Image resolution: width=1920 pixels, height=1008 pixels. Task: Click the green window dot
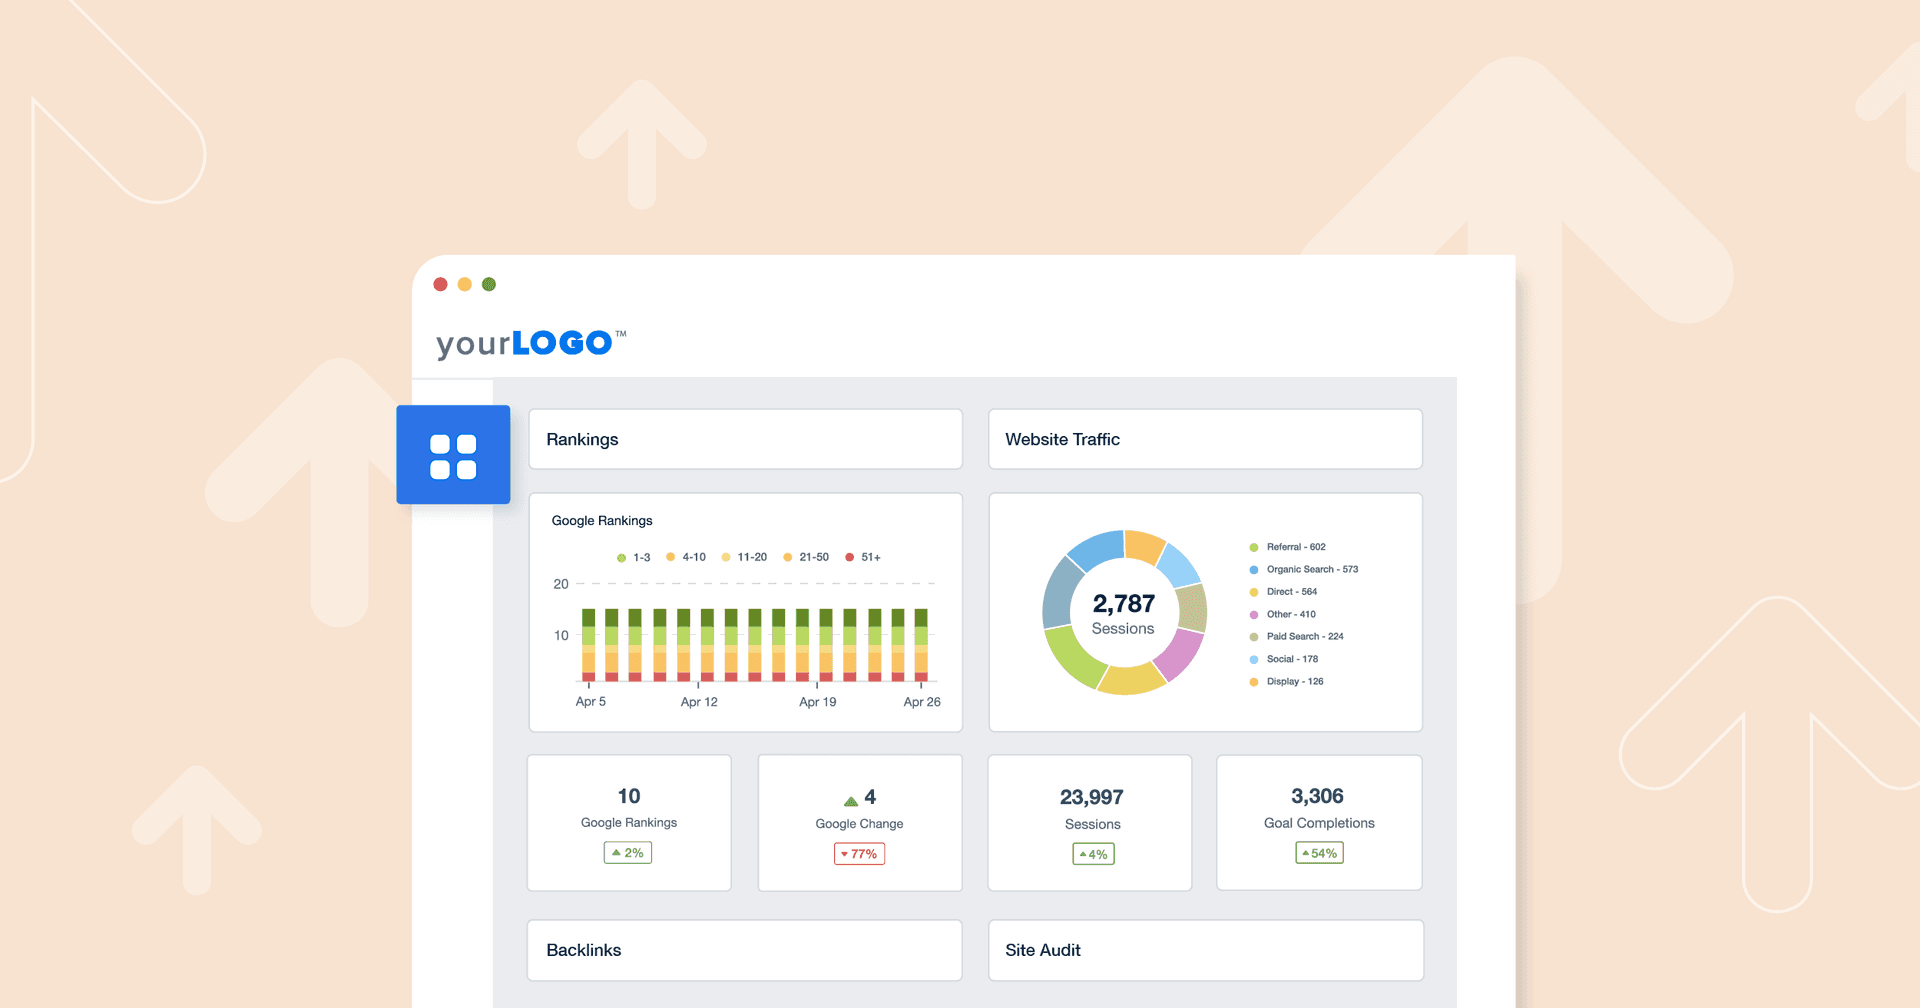click(x=489, y=285)
